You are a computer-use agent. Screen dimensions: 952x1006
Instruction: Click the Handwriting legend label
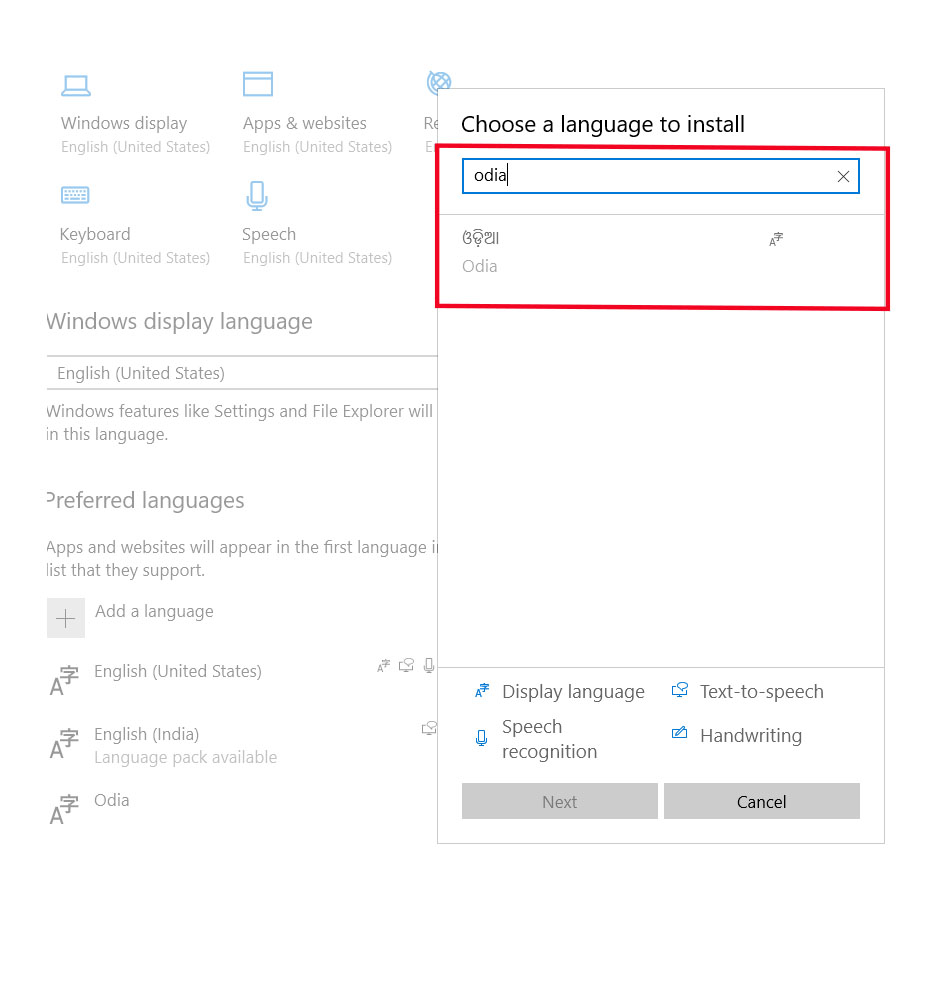pyautogui.click(x=751, y=736)
